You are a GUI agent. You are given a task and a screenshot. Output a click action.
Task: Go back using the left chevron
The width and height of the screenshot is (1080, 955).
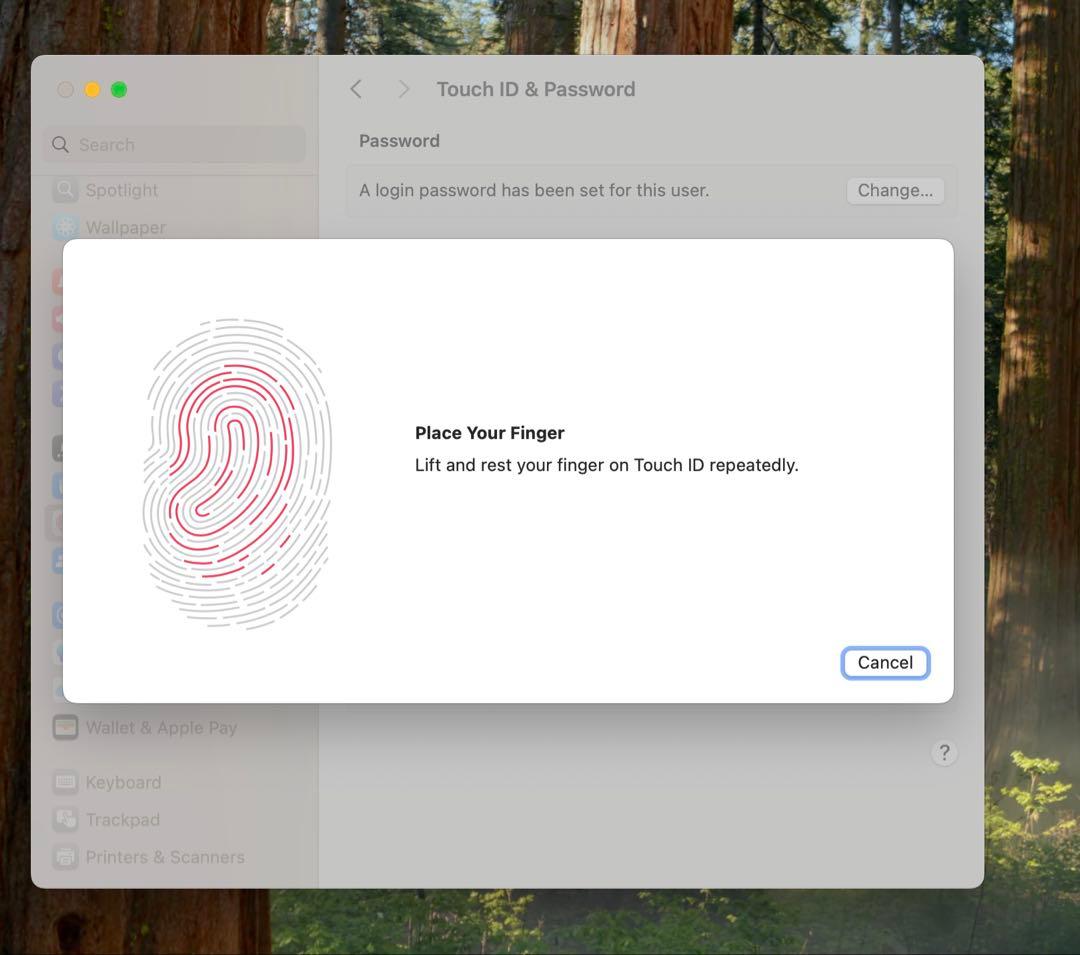pyautogui.click(x=356, y=89)
